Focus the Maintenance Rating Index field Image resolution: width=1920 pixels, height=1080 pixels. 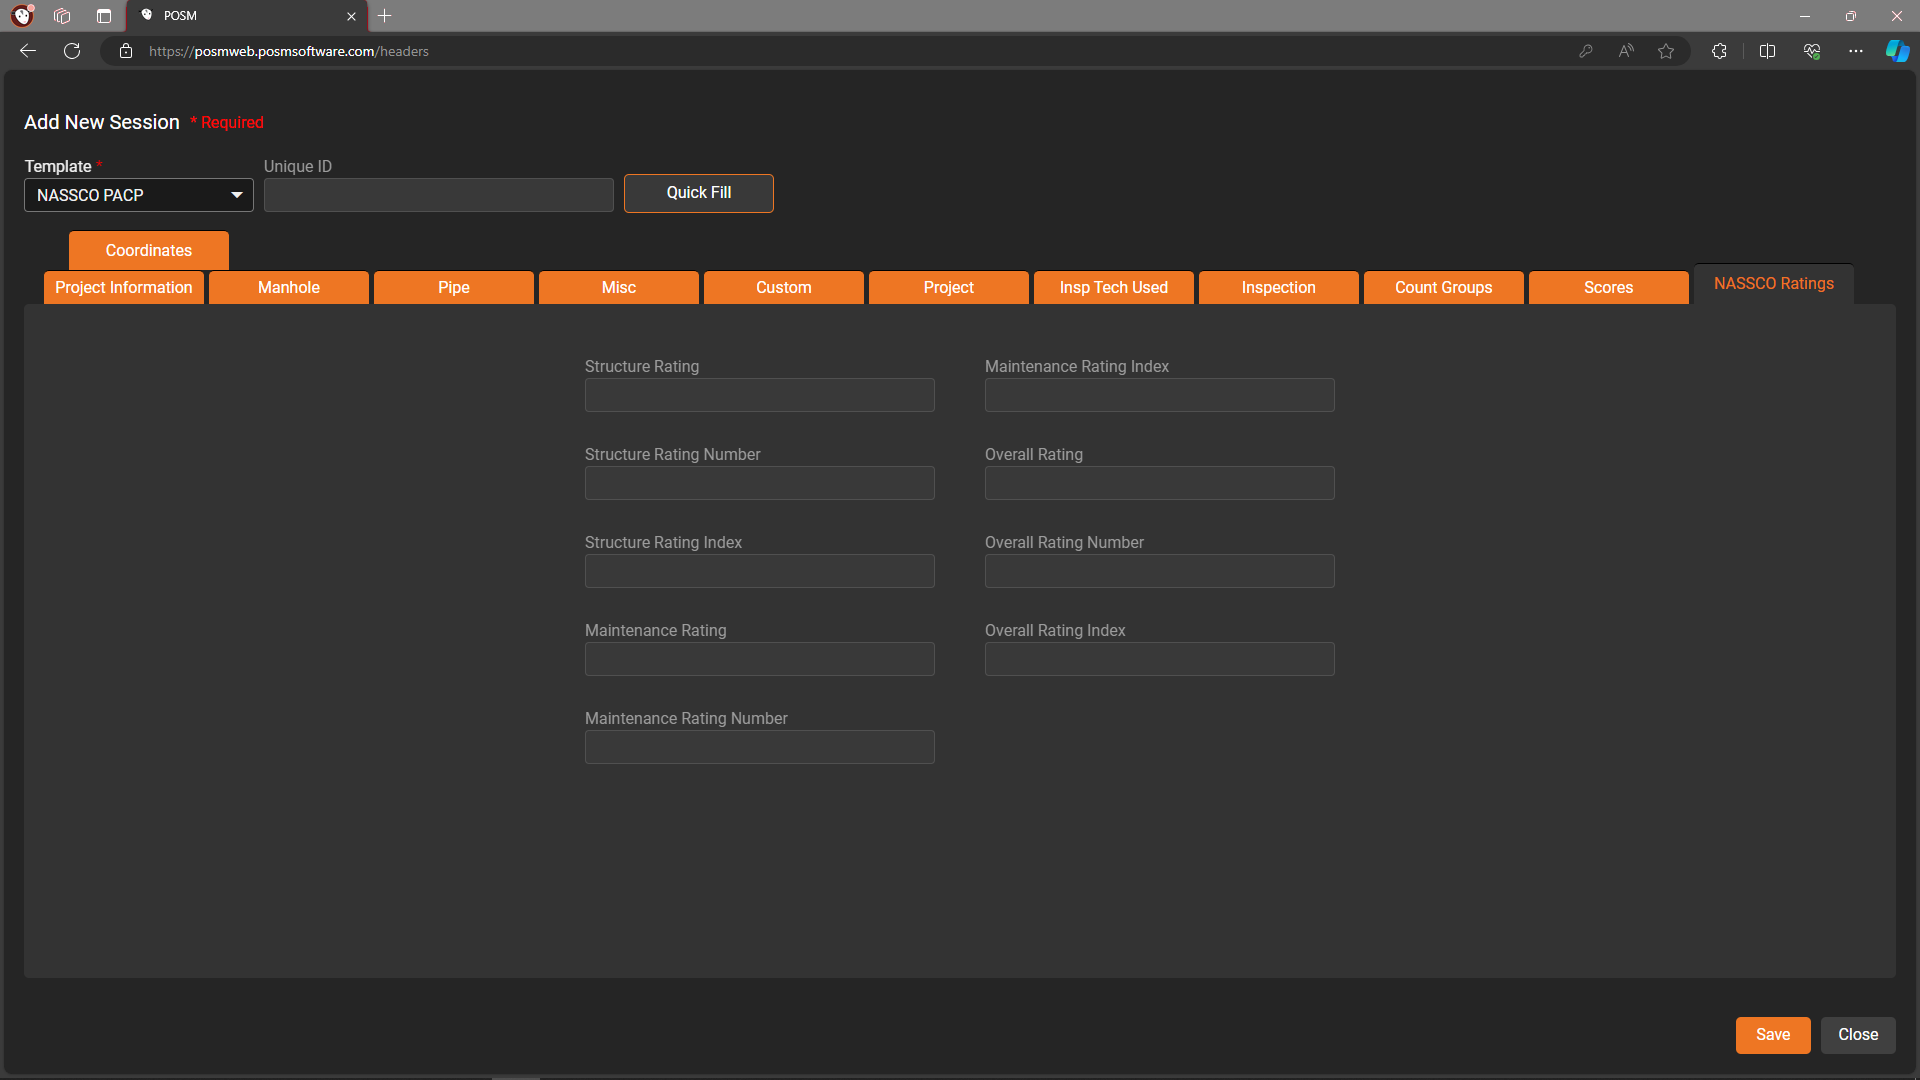[x=1160, y=395]
